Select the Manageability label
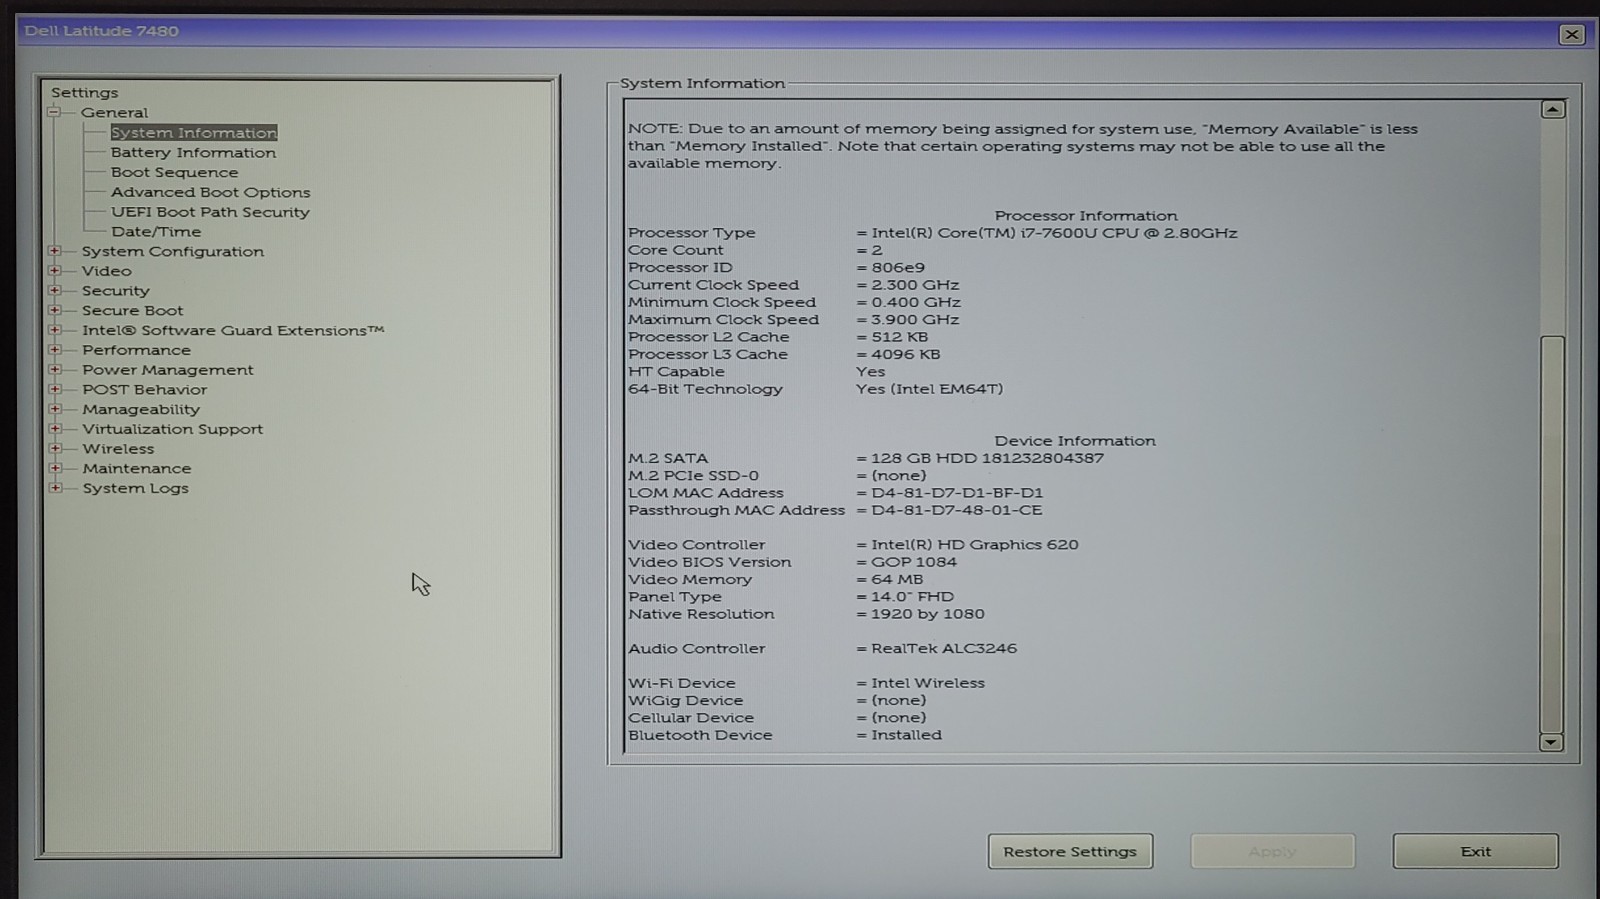This screenshot has height=899, width=1600. tap(141, 410)
